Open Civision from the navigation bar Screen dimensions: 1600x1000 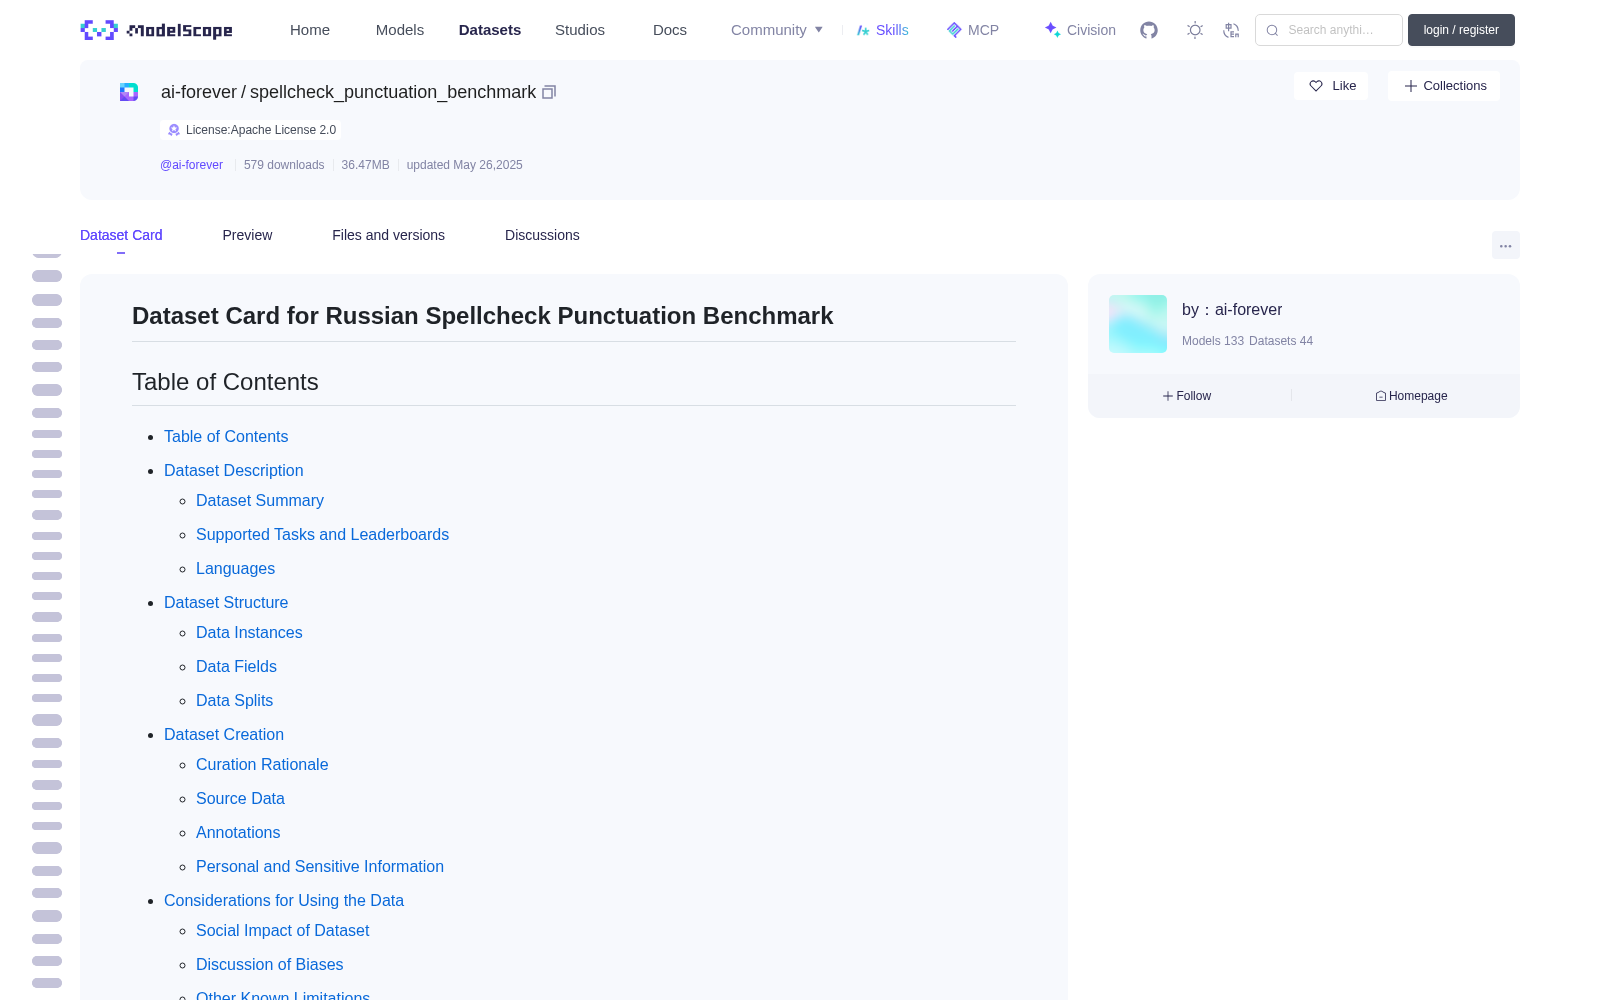[x=1080, y=30]
